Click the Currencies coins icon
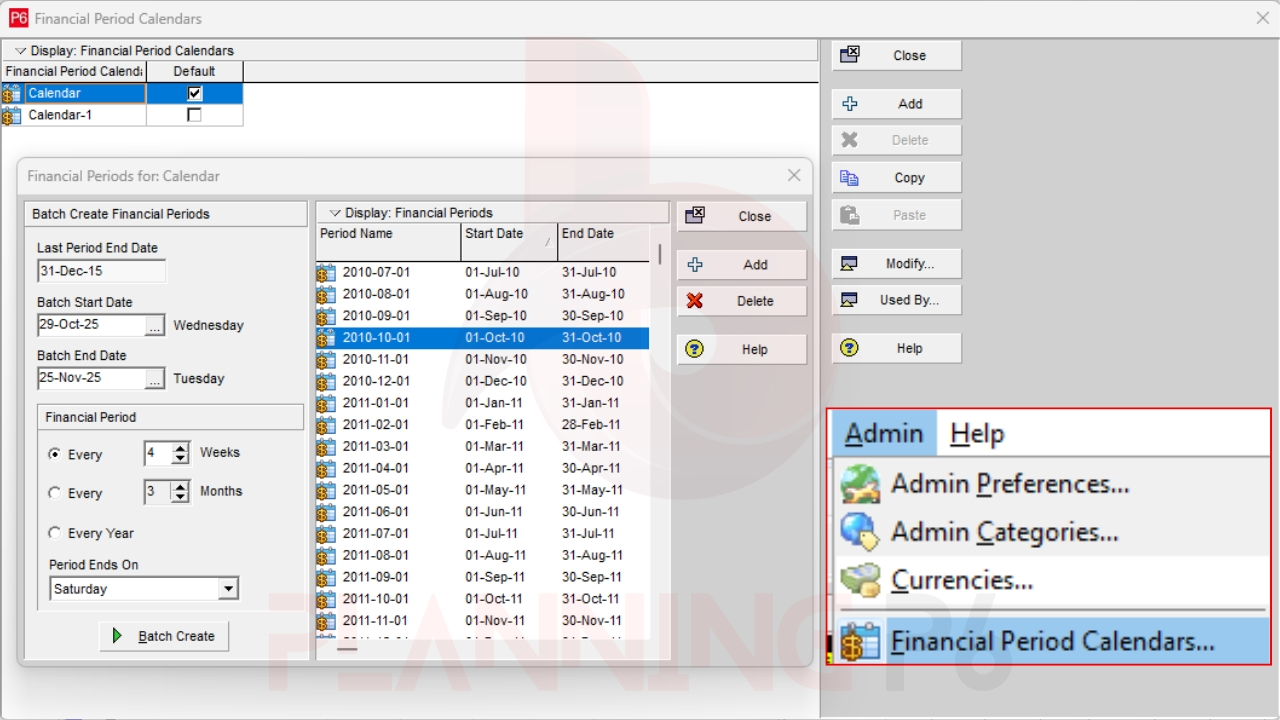Screen dimensions: 1280x720 (x=860, y=580)
